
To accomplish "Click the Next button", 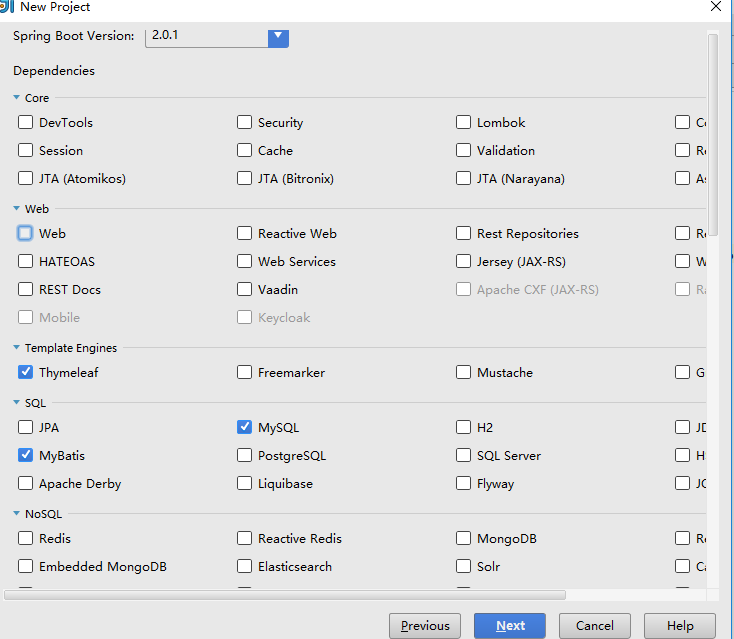I will pyautogui.click(x=510, y=625).
